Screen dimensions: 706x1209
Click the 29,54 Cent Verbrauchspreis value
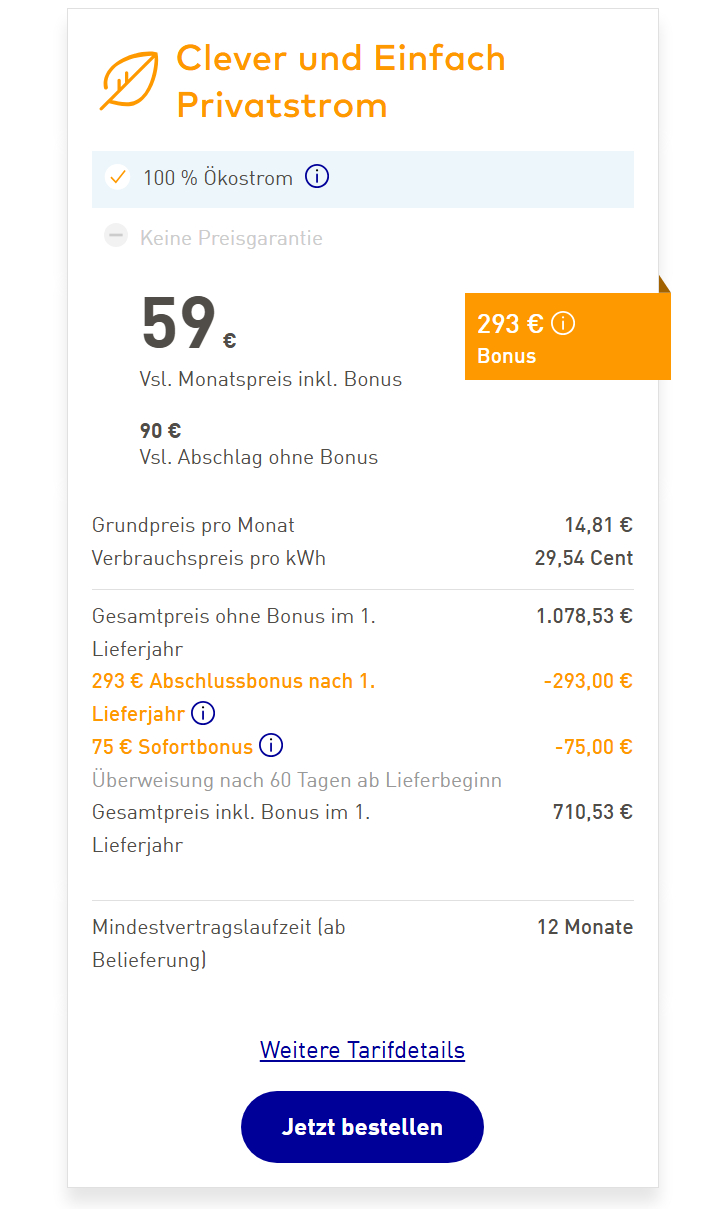583,558
